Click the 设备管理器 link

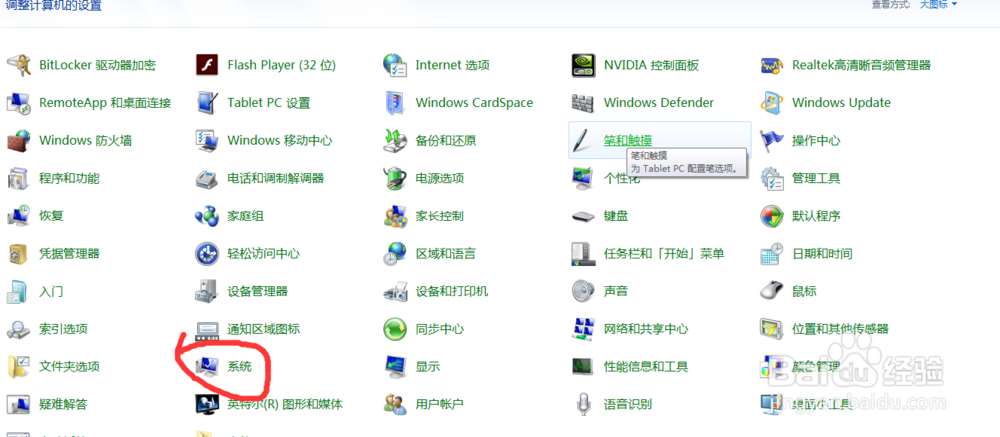[x=258, y=291]
